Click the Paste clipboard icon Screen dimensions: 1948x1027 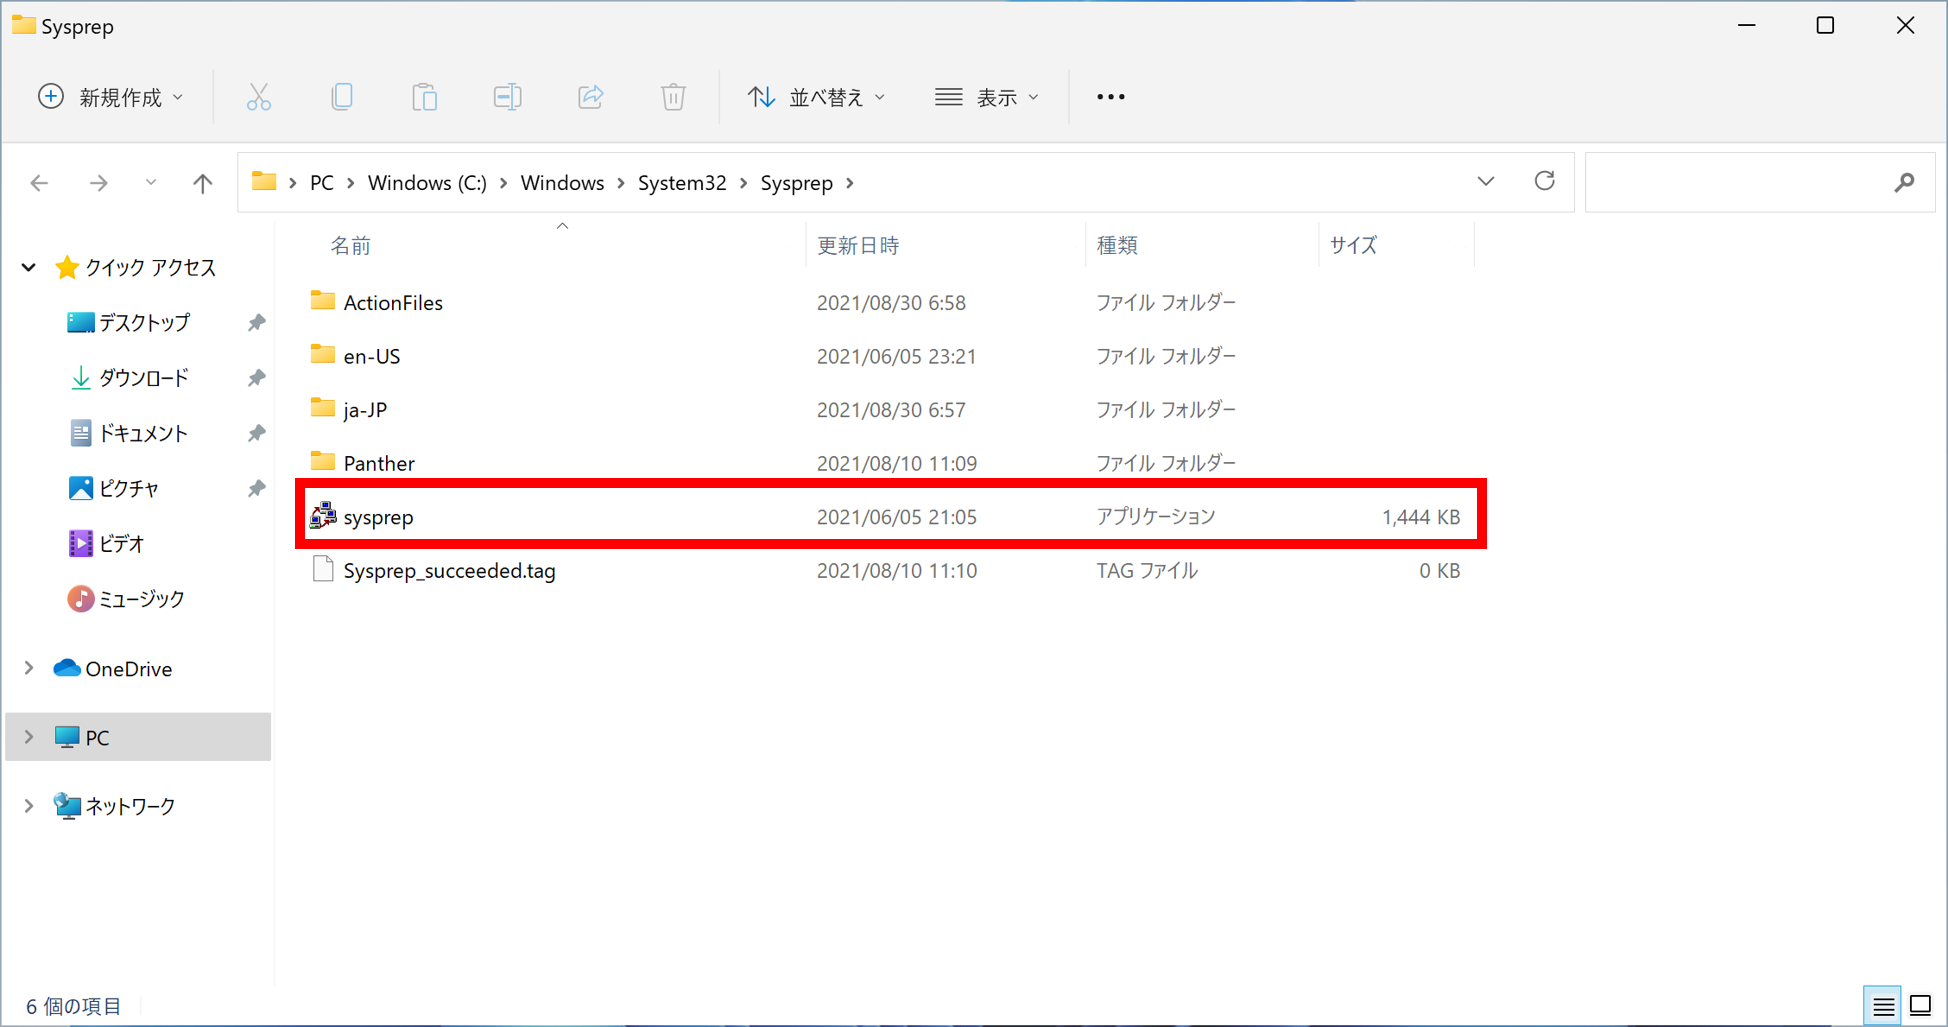(x=425, y=97)
